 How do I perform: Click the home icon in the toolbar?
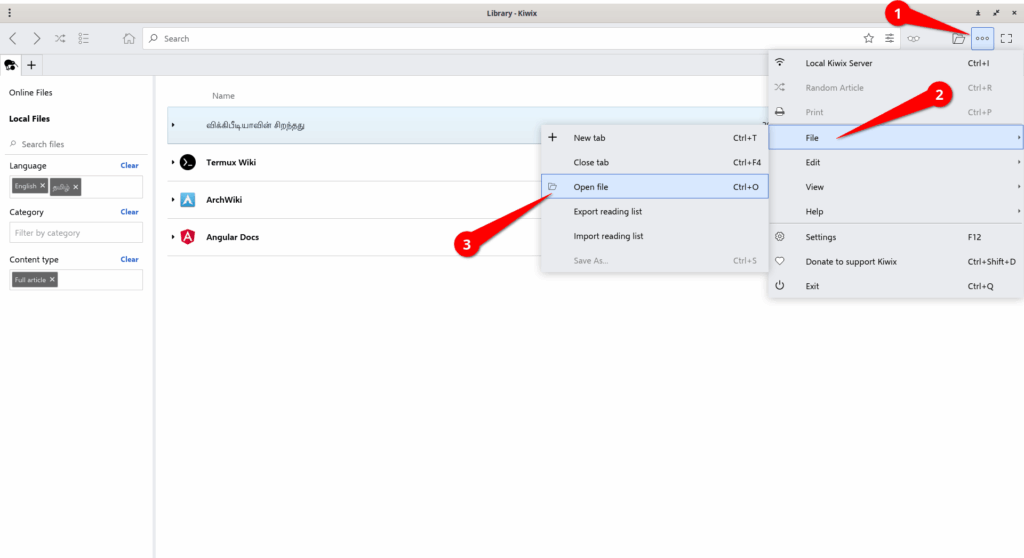129,39
